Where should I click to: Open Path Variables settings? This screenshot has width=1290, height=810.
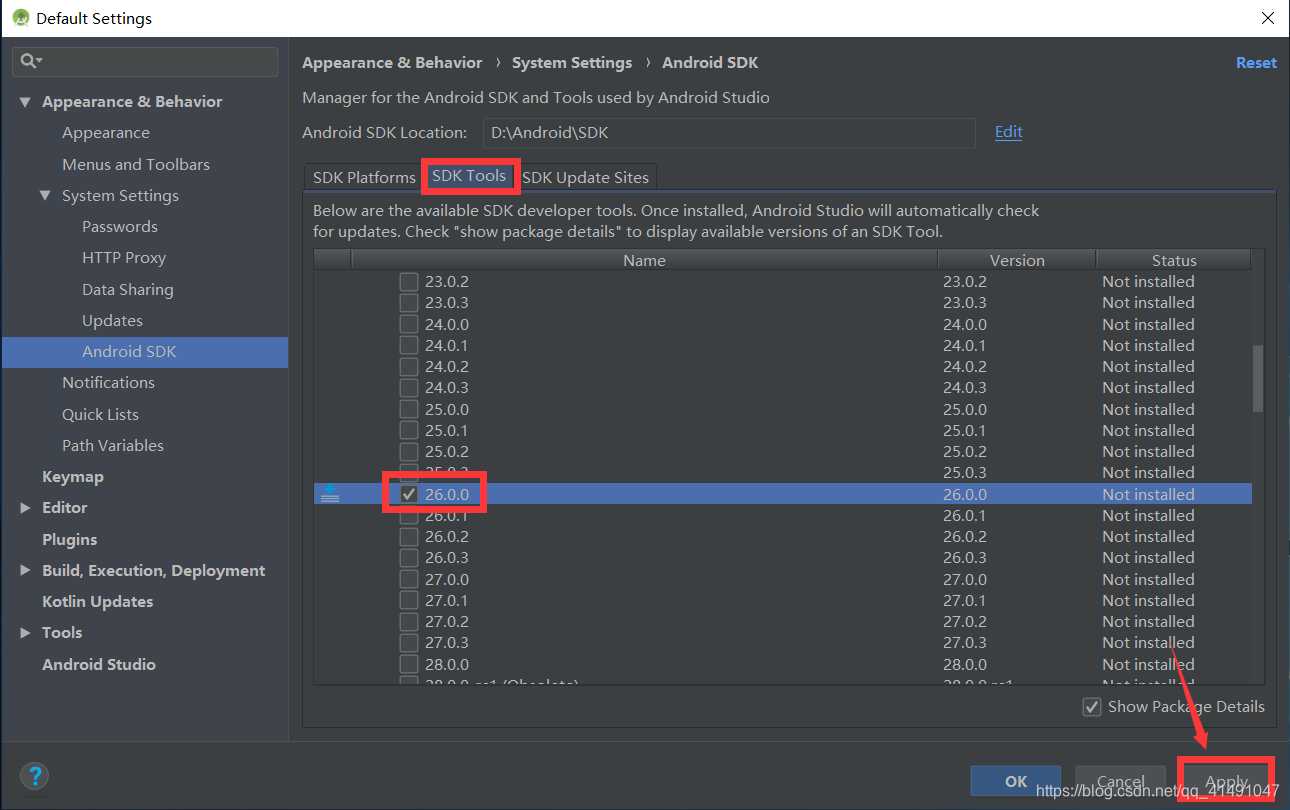(x=113, y=446)
